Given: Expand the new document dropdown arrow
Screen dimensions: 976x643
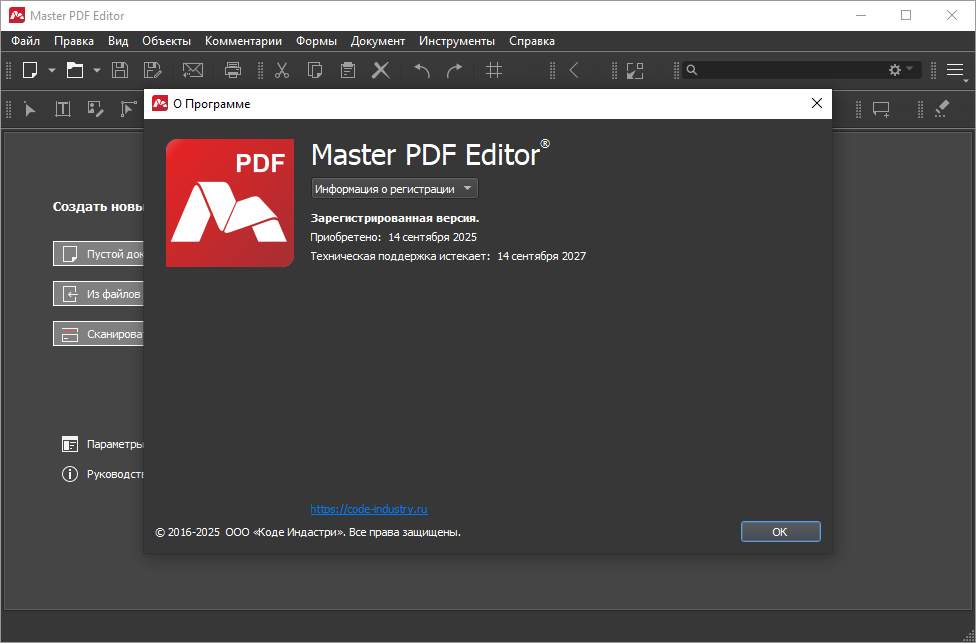Looking at the screenshot, I should (52, 70).
